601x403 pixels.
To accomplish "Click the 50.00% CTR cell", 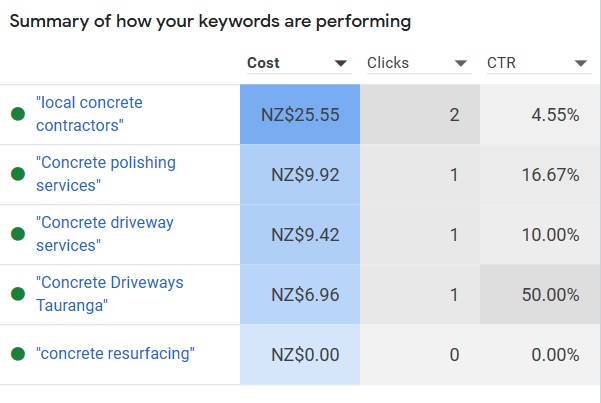I will (540, 294).
